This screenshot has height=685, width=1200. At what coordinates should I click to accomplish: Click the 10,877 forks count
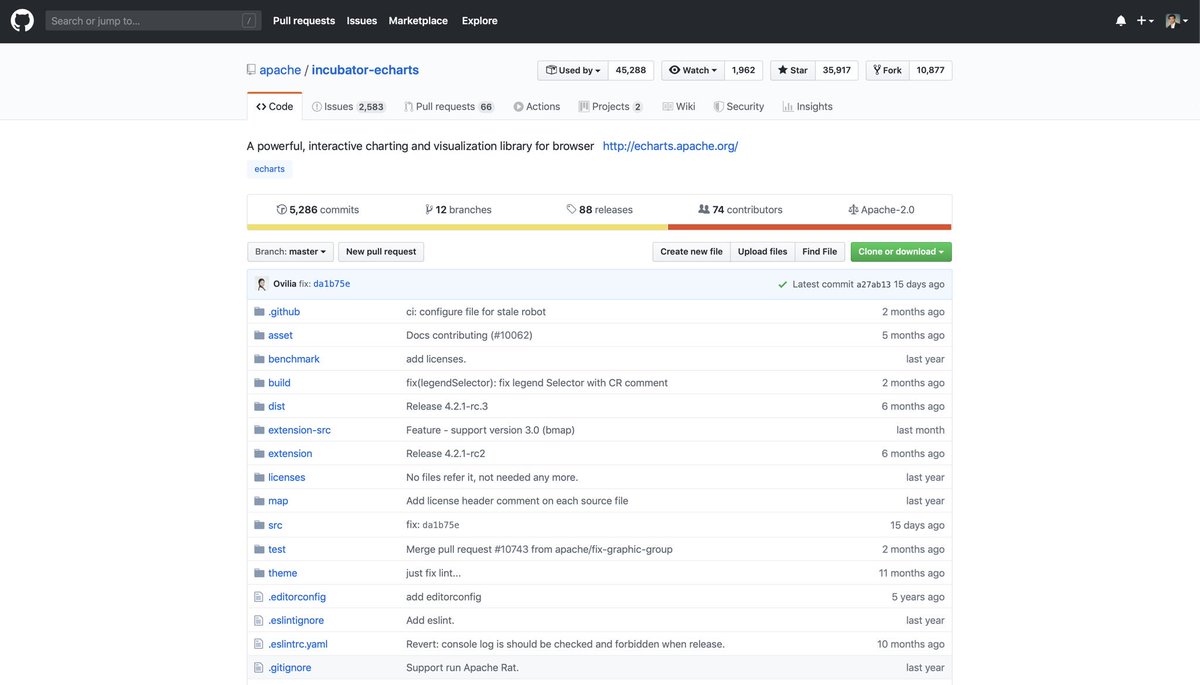(930, 70)
